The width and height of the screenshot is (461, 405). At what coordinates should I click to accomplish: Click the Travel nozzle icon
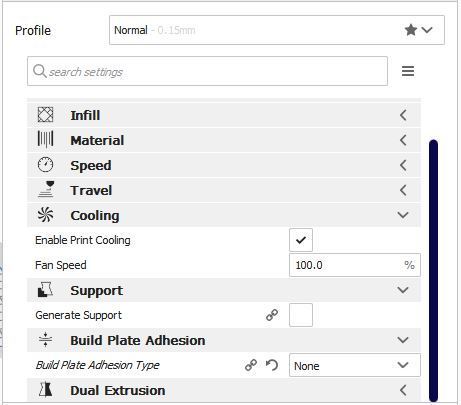46,189
